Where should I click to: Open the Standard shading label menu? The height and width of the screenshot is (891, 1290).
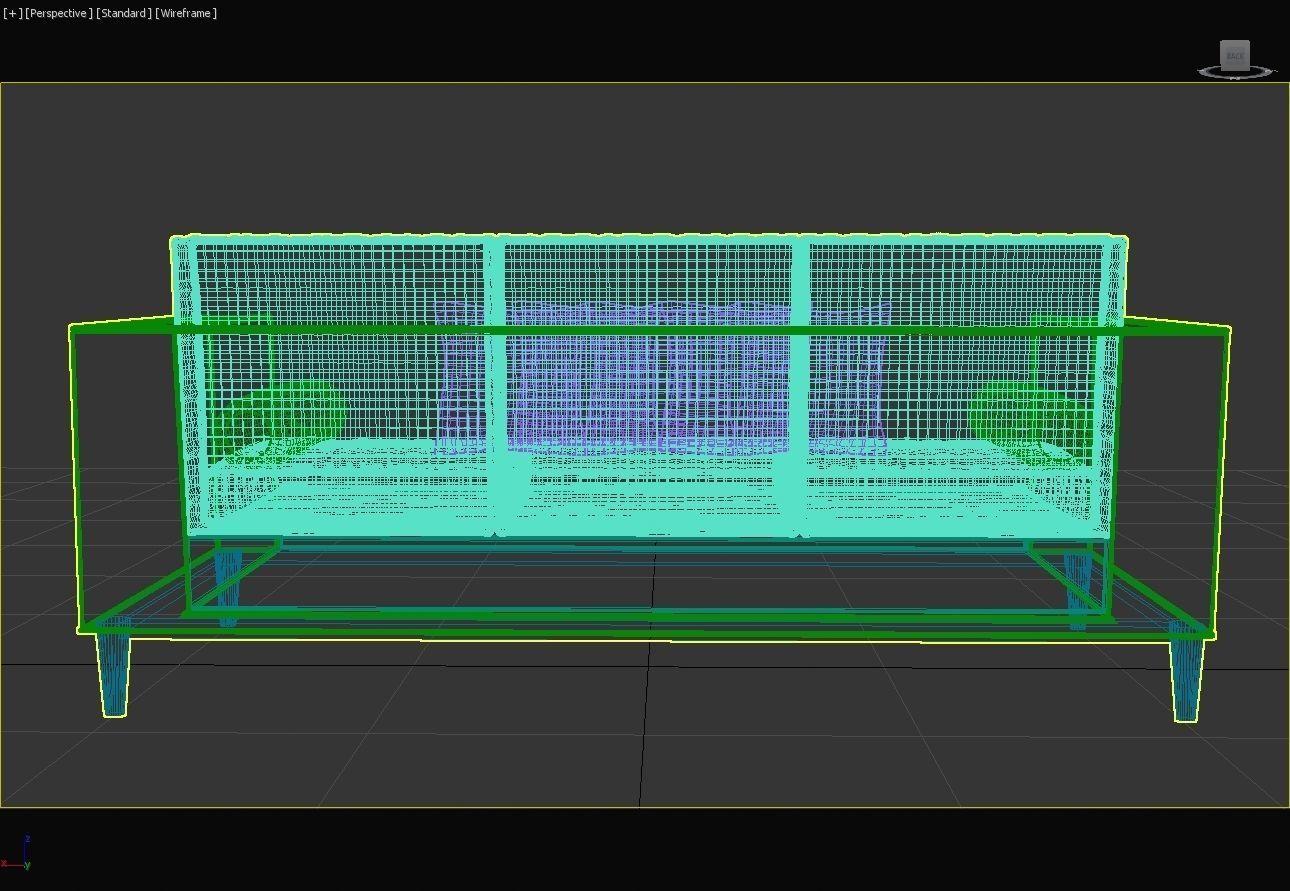point(124,13)
